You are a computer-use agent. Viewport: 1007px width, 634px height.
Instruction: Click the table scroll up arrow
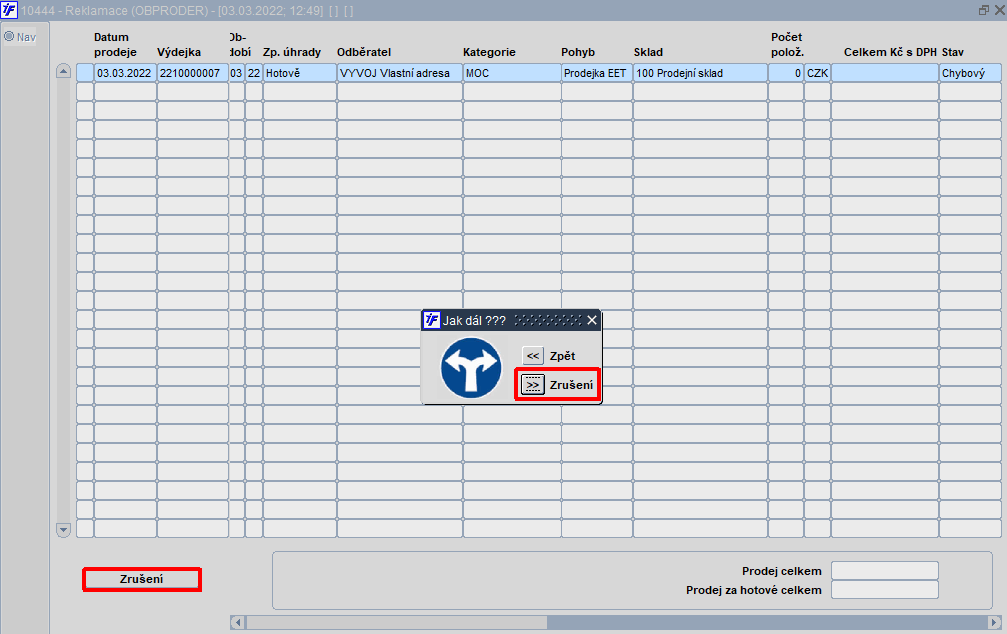point(63,71)
